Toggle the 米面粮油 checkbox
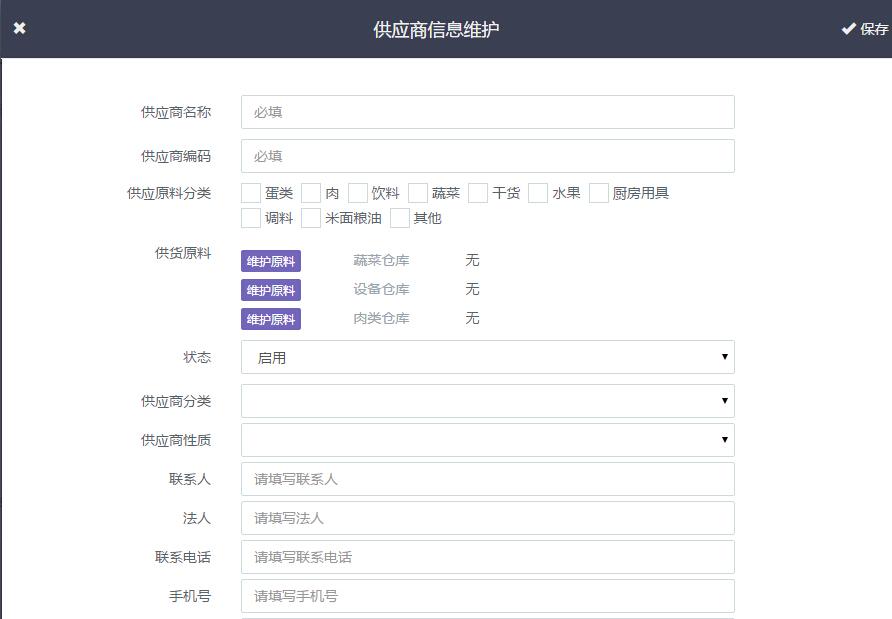Screen dimensions: 892x619 pos(311,218)
